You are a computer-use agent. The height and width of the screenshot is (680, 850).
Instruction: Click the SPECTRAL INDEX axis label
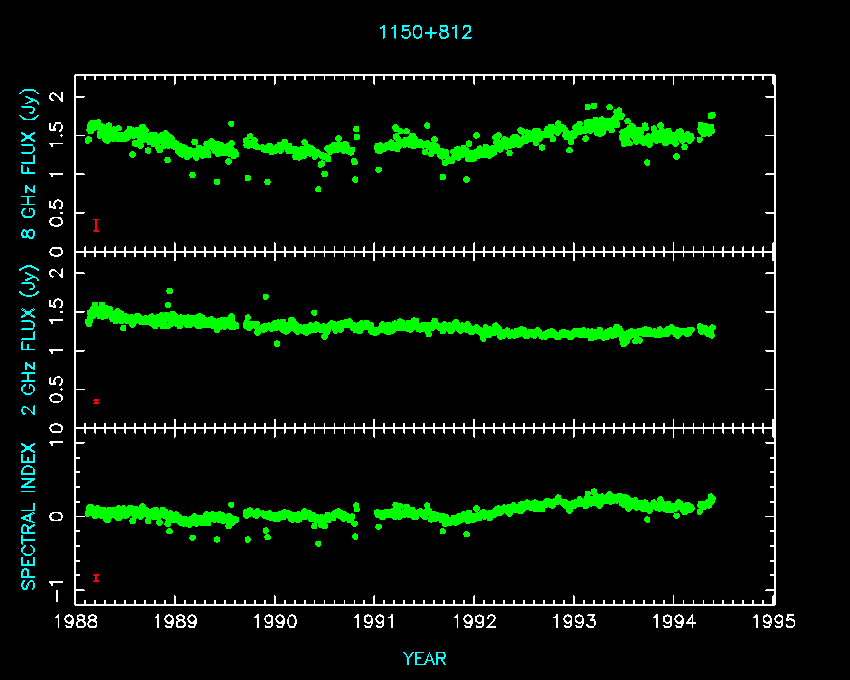pyautogui.click(x=29, y=516)
